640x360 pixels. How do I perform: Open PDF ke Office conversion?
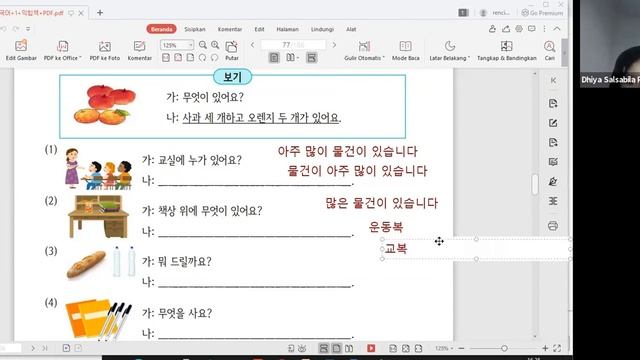(62, 51)
